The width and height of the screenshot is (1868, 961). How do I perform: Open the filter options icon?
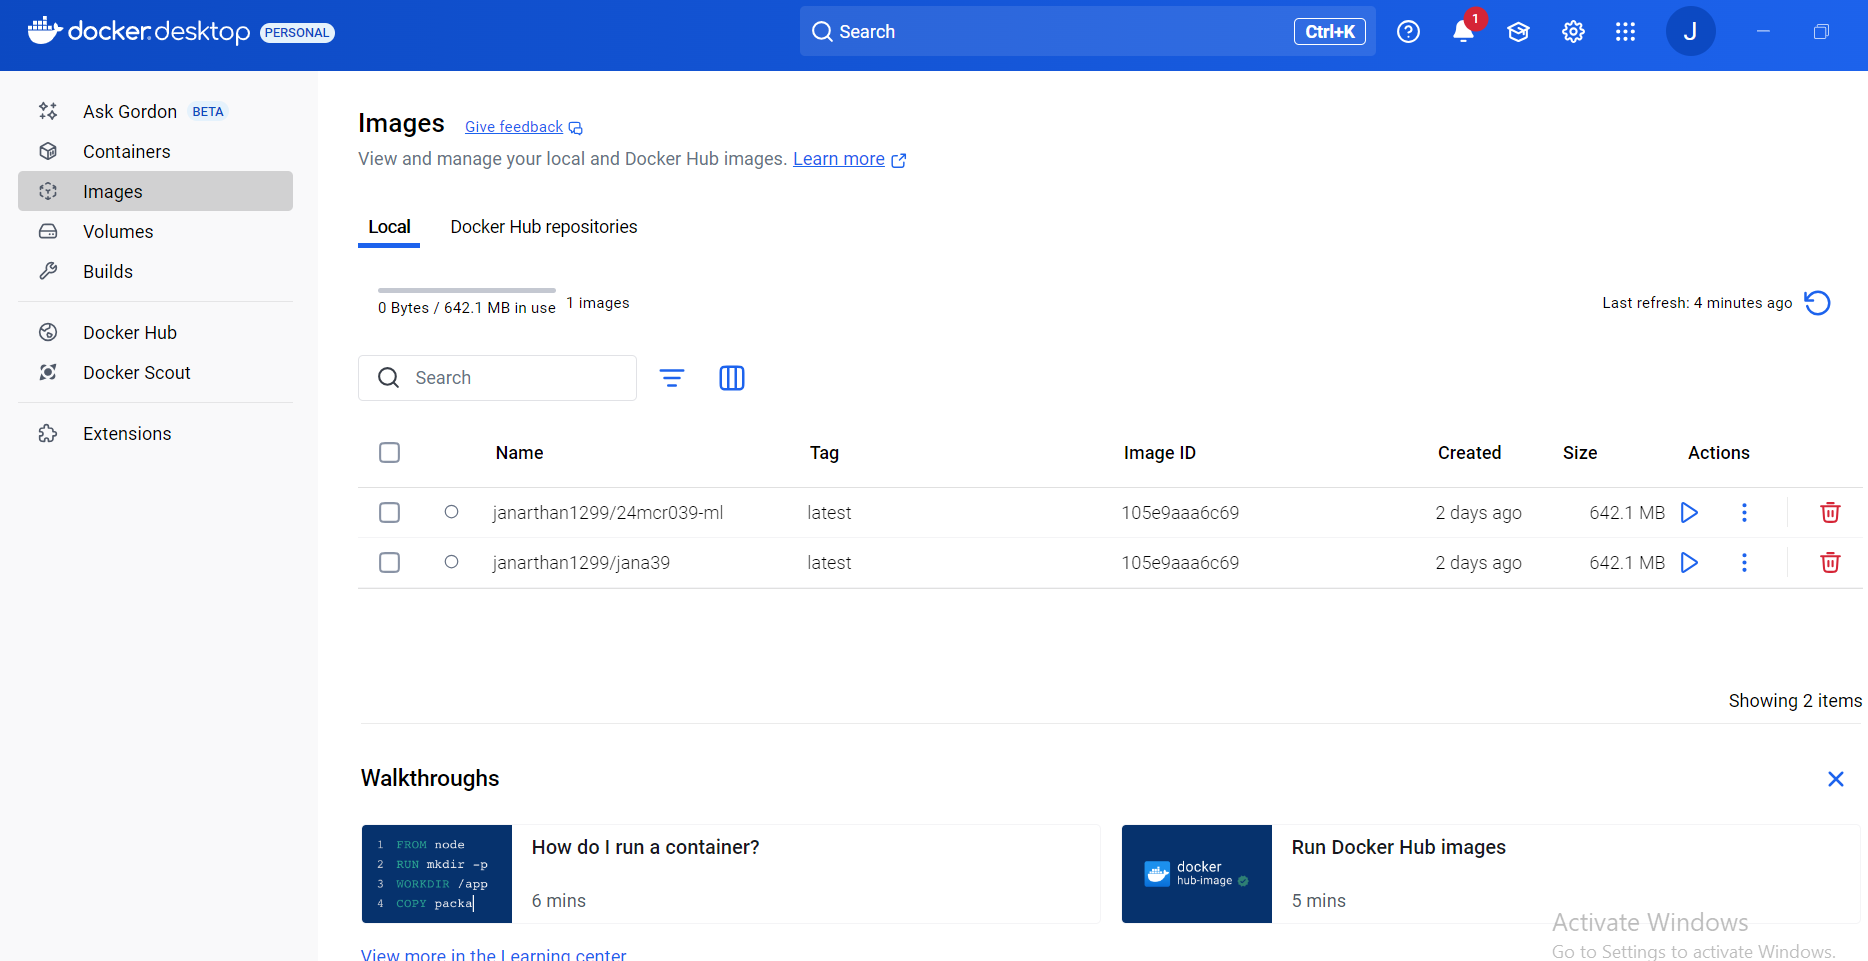click(x=672, y=378)
